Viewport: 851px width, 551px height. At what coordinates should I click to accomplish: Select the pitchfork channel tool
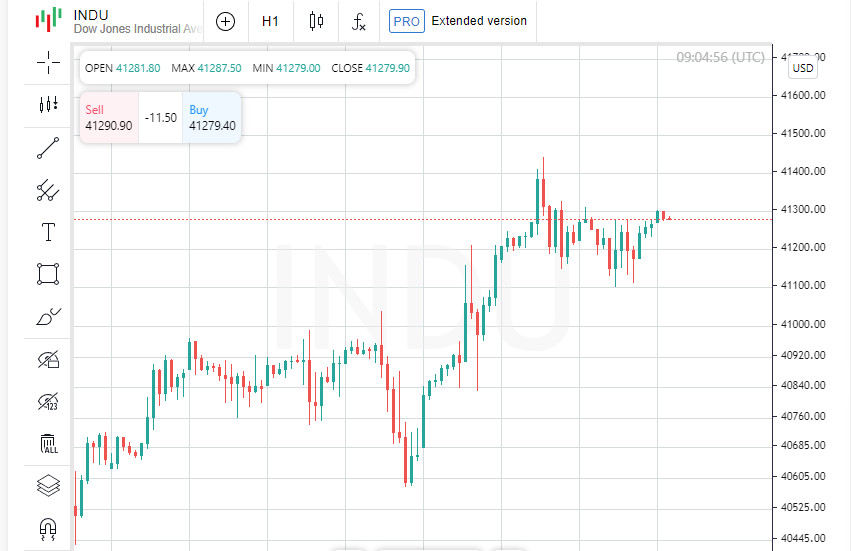pyautogui.click(x=48, y=190)
